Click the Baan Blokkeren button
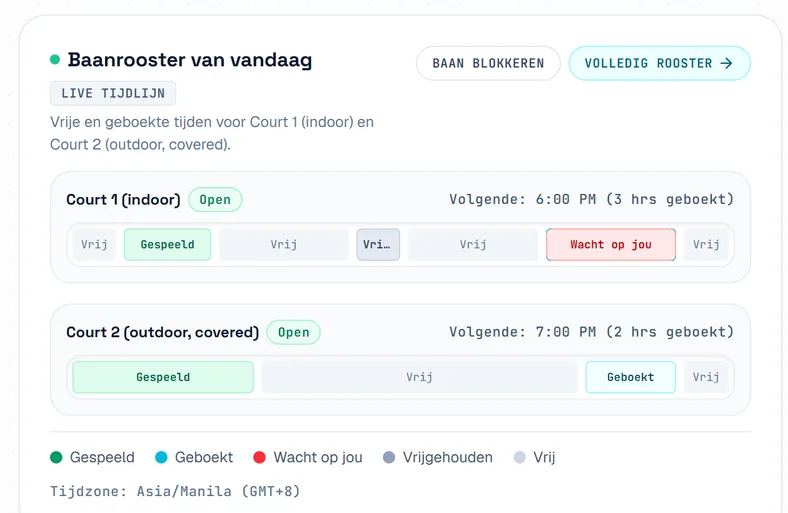The height and width of the screenshot is (513, 788). 488,63
